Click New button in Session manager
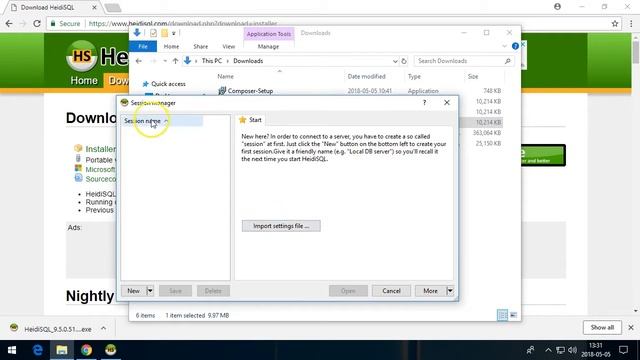640x360 pixels. pyautogui.click(x=133, y=291)
